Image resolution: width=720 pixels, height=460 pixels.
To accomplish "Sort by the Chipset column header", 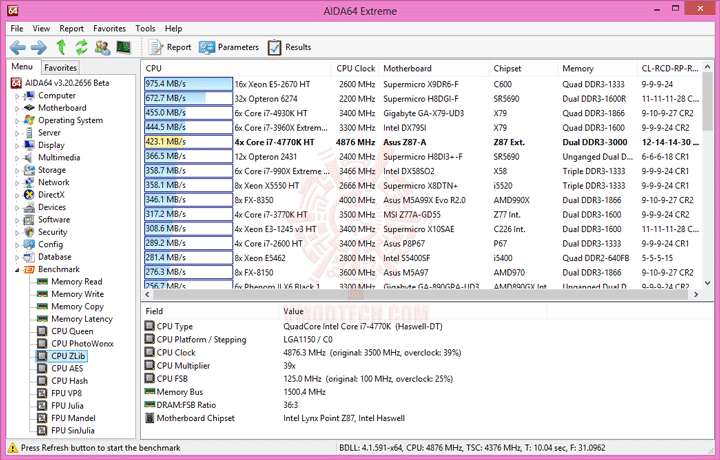I will (x=523, y=68).
